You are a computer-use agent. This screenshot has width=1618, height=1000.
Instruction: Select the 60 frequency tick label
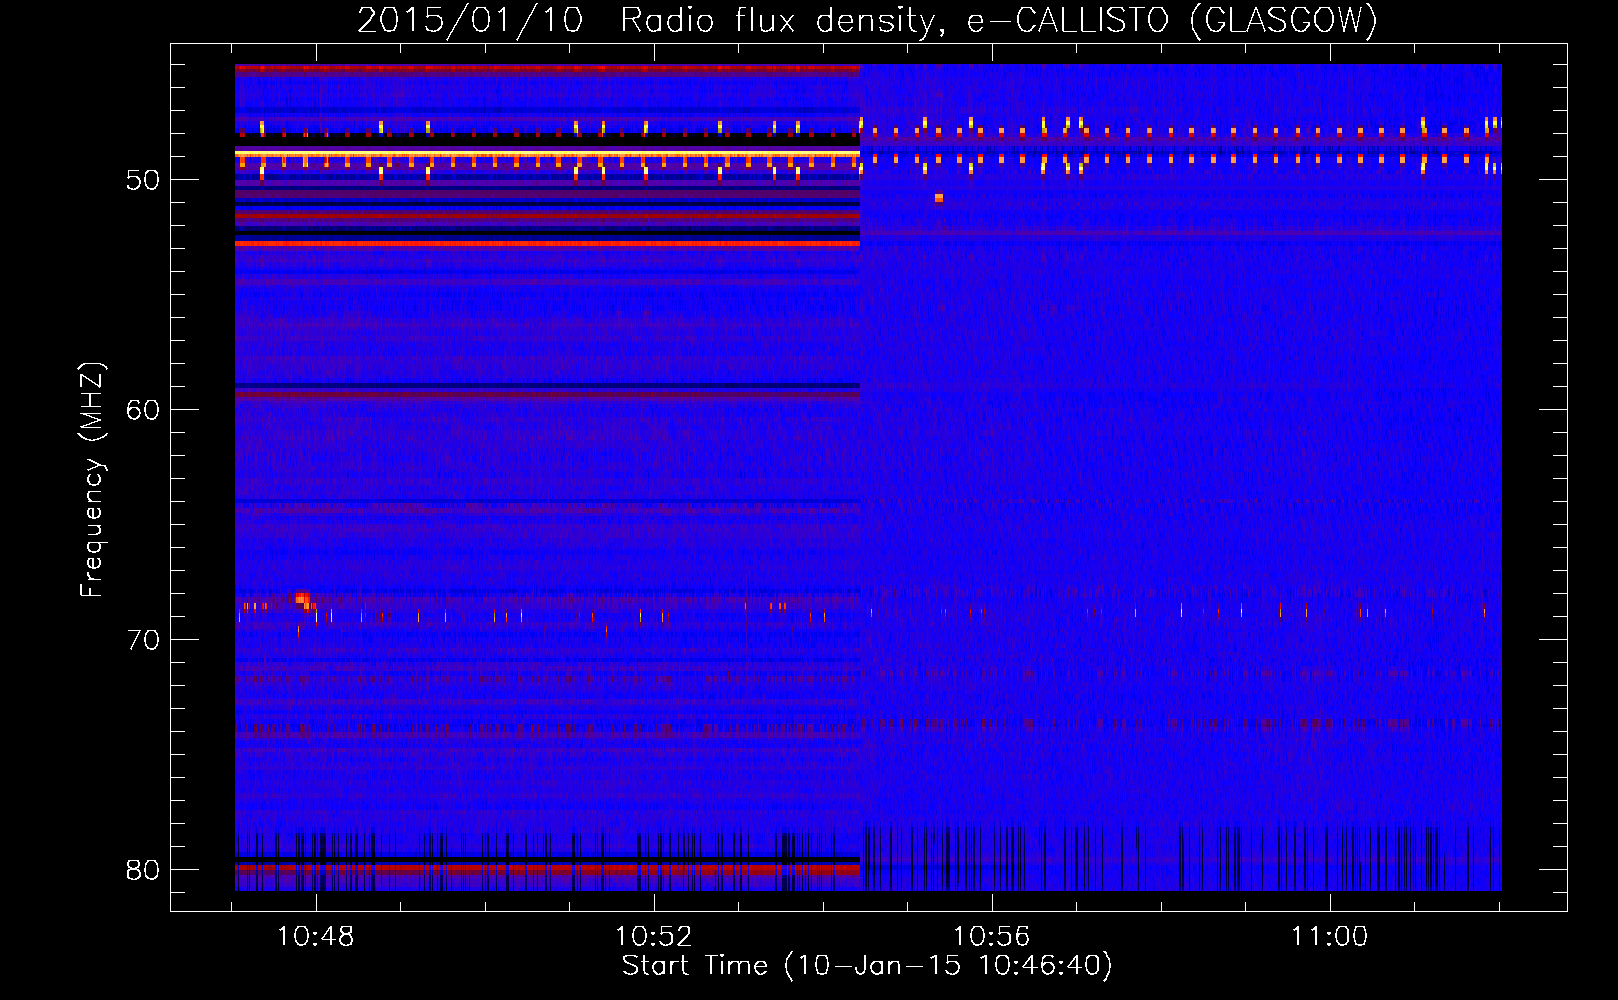(143, 410)
